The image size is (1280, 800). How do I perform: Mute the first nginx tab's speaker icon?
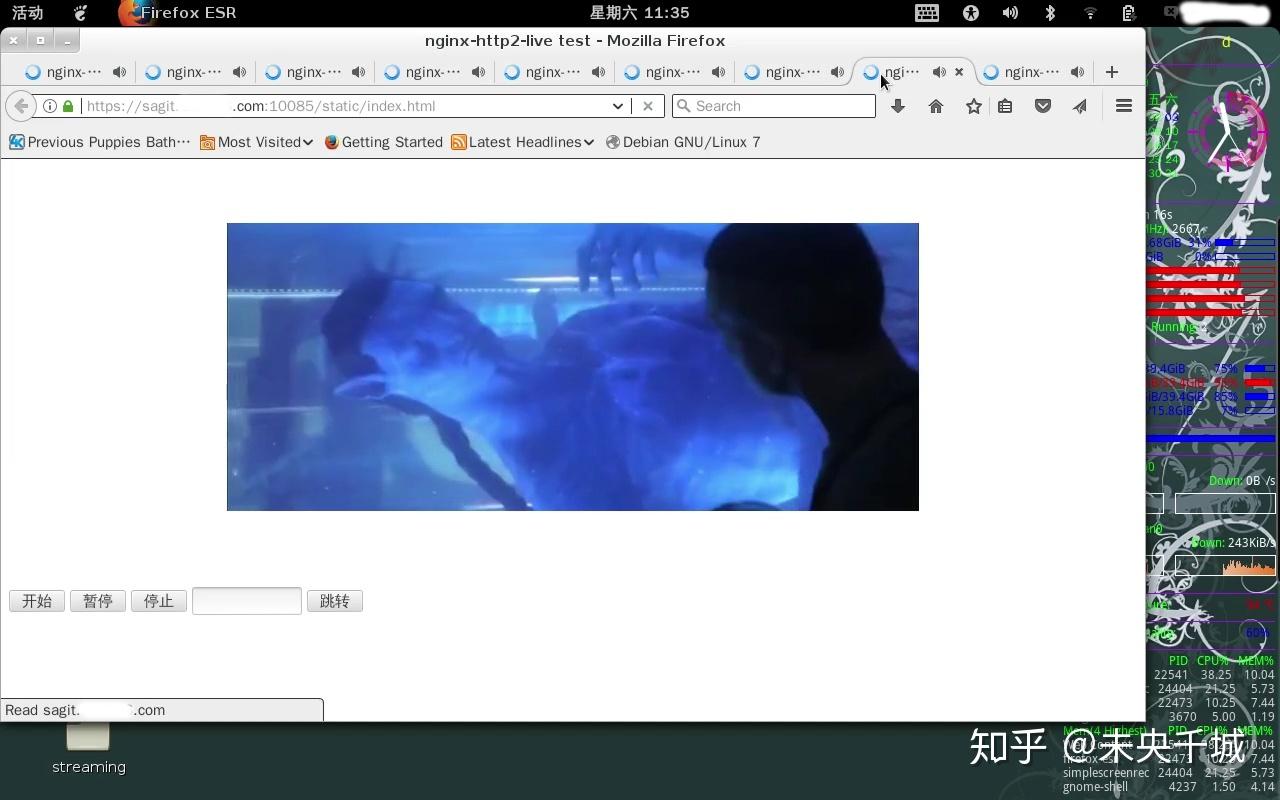tap(119, 71)
